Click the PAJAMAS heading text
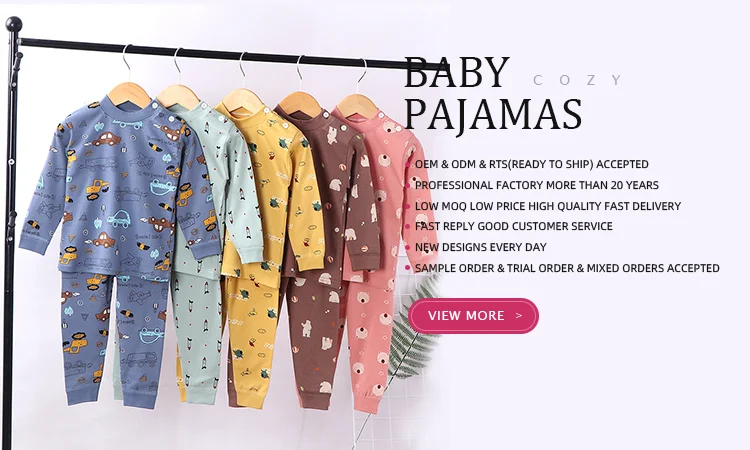The image size is (750, 450). pos(493,114)
